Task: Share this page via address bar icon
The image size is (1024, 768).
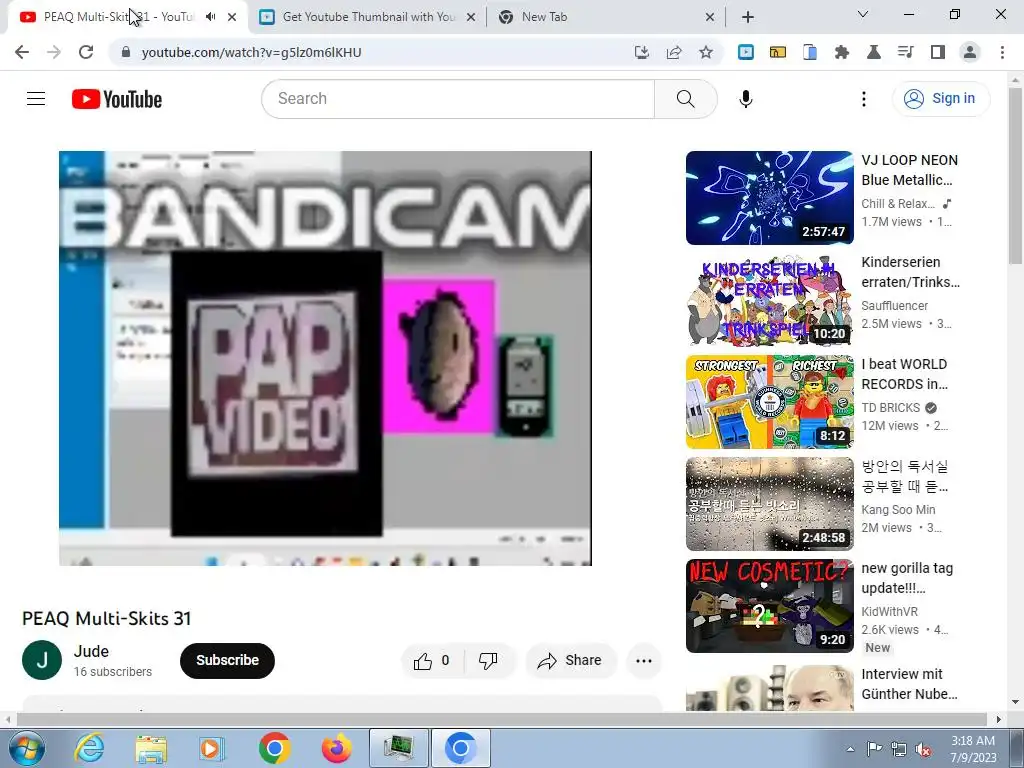Action: [674, 52]
